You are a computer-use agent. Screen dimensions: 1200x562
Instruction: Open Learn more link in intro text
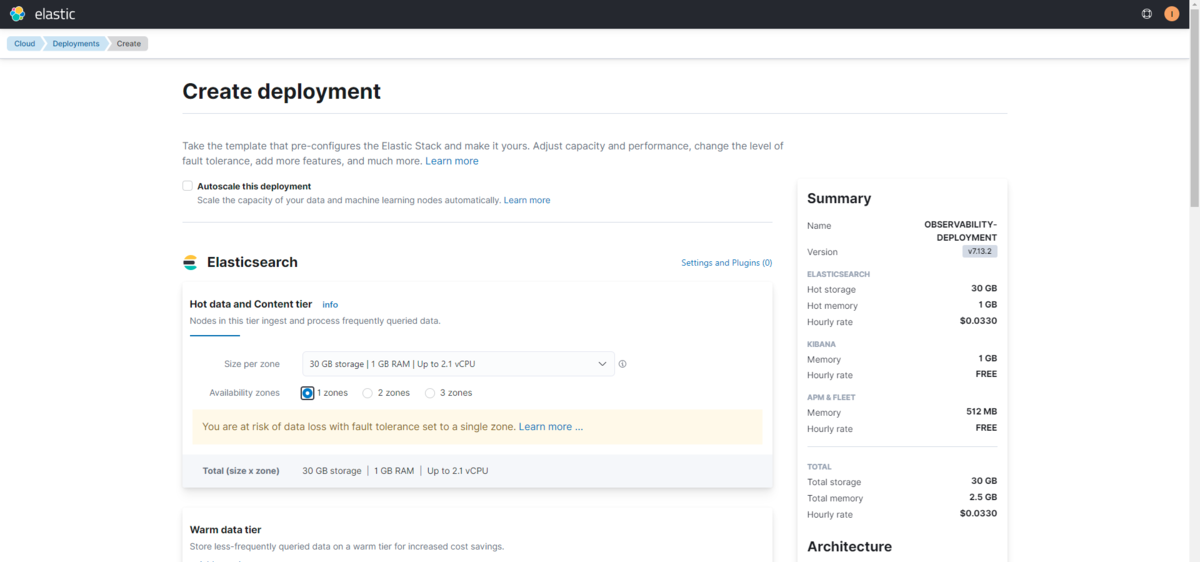[452, 161]
